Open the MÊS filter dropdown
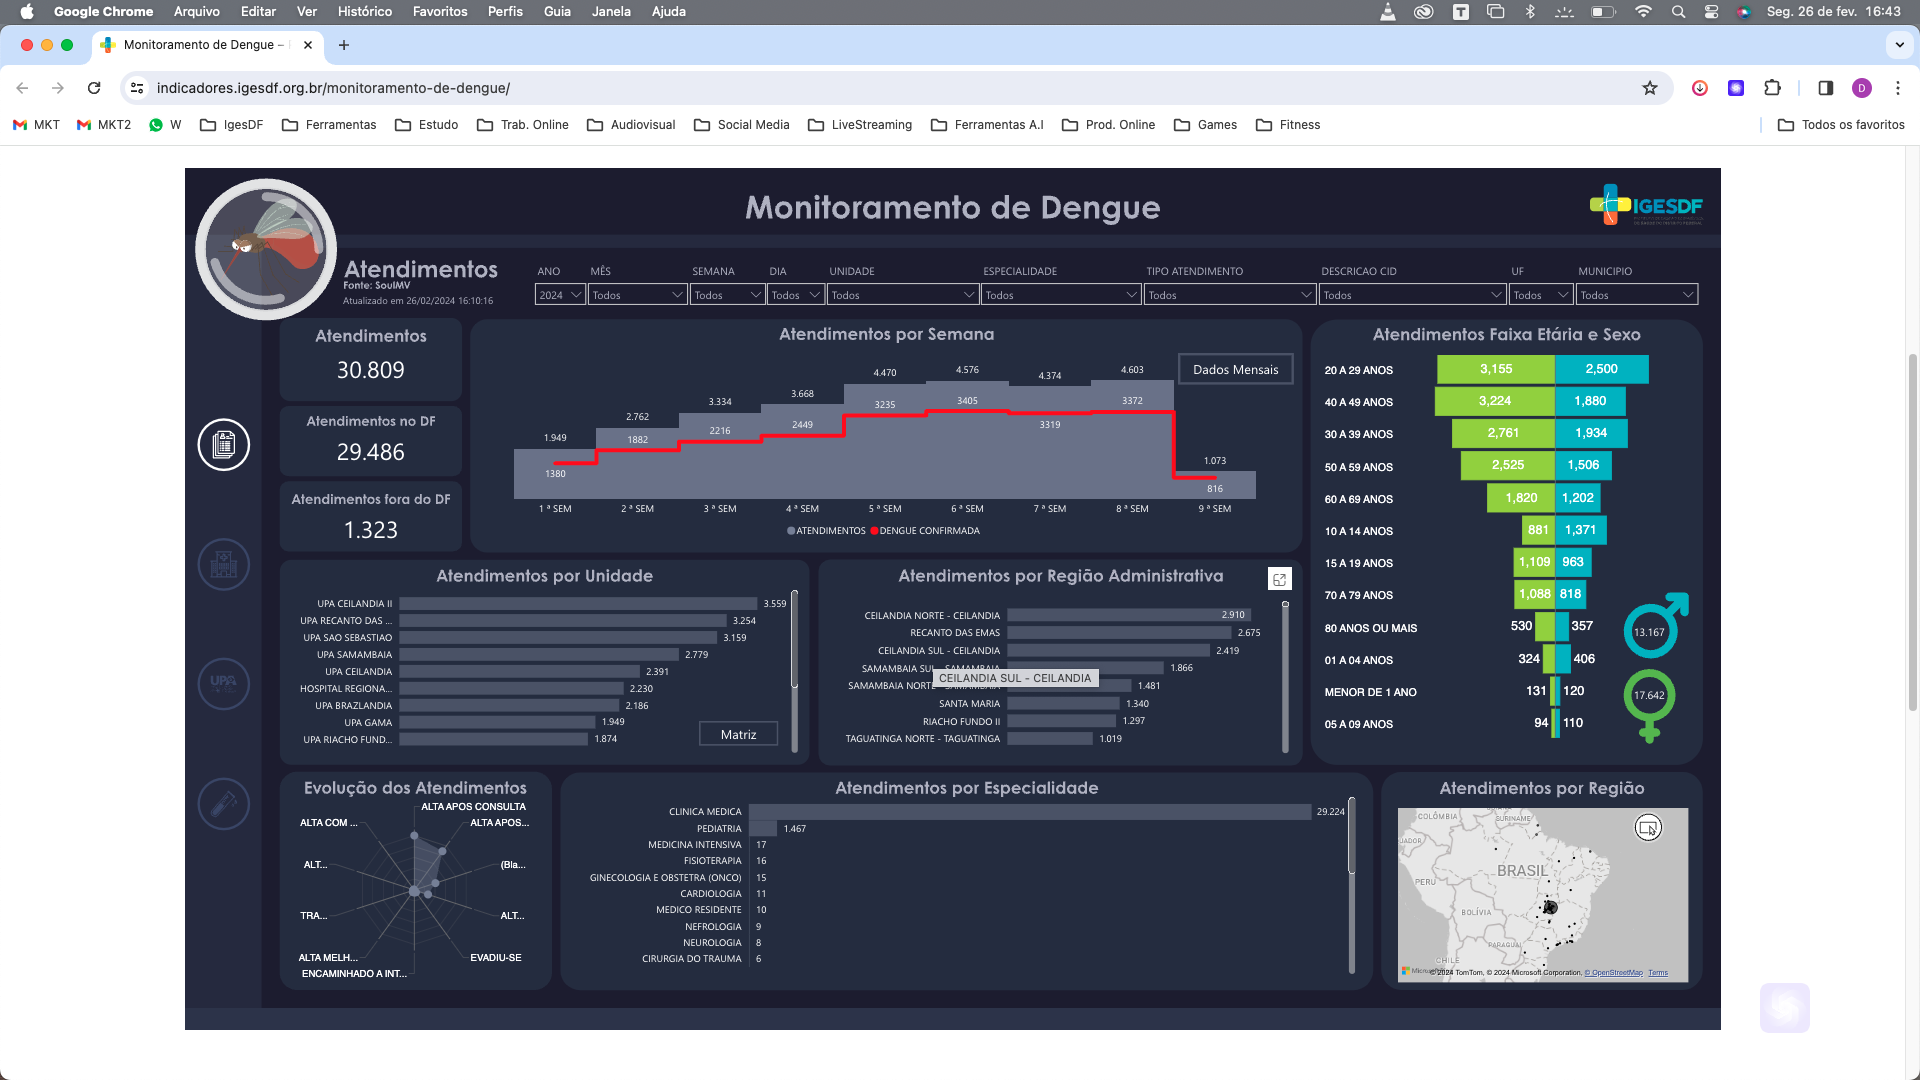Image resolution: width=1920 pixels, height=1080 pixels. (x=637, y=295)
